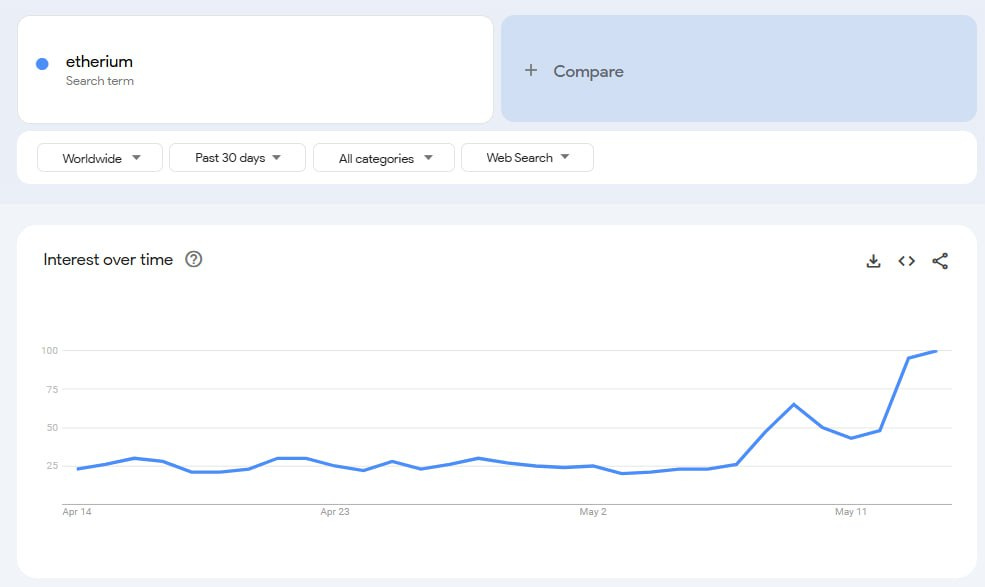
Task: Share the Interest over time chart
Action: coord(939,260)
